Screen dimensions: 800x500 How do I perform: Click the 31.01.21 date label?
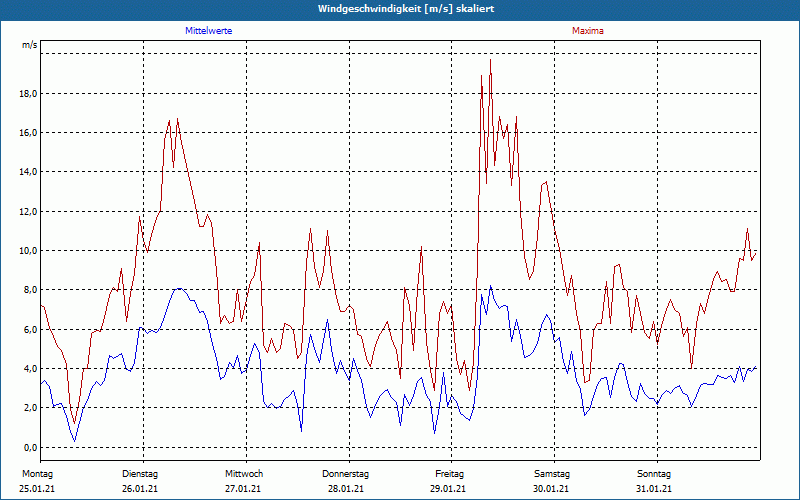pyautogui.click(x=654, y=489)
